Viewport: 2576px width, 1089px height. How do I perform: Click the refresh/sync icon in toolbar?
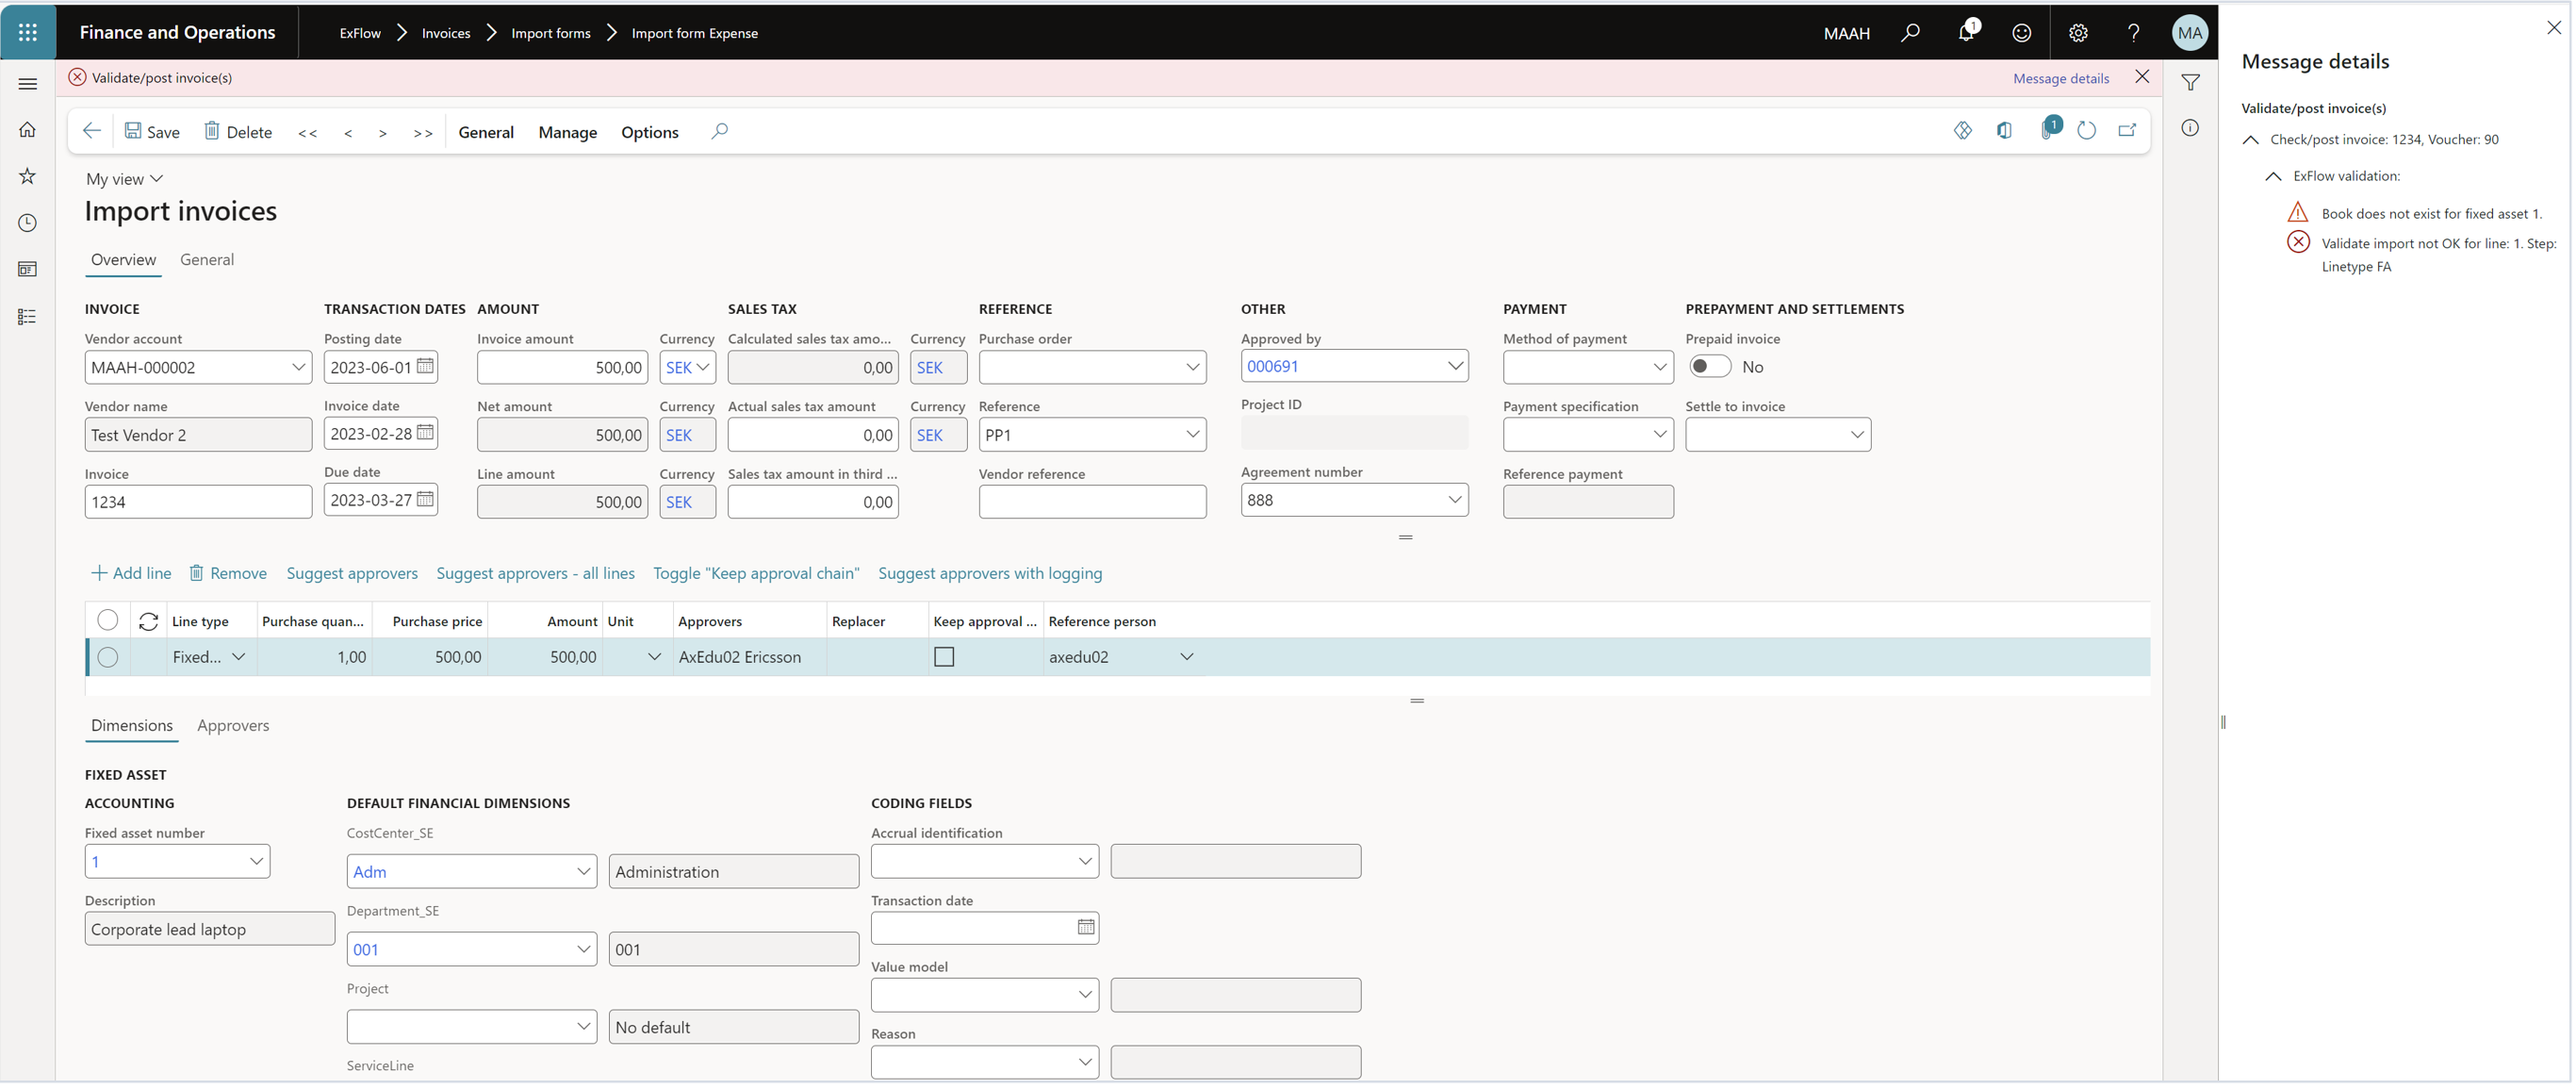(x=2087, y=130)
